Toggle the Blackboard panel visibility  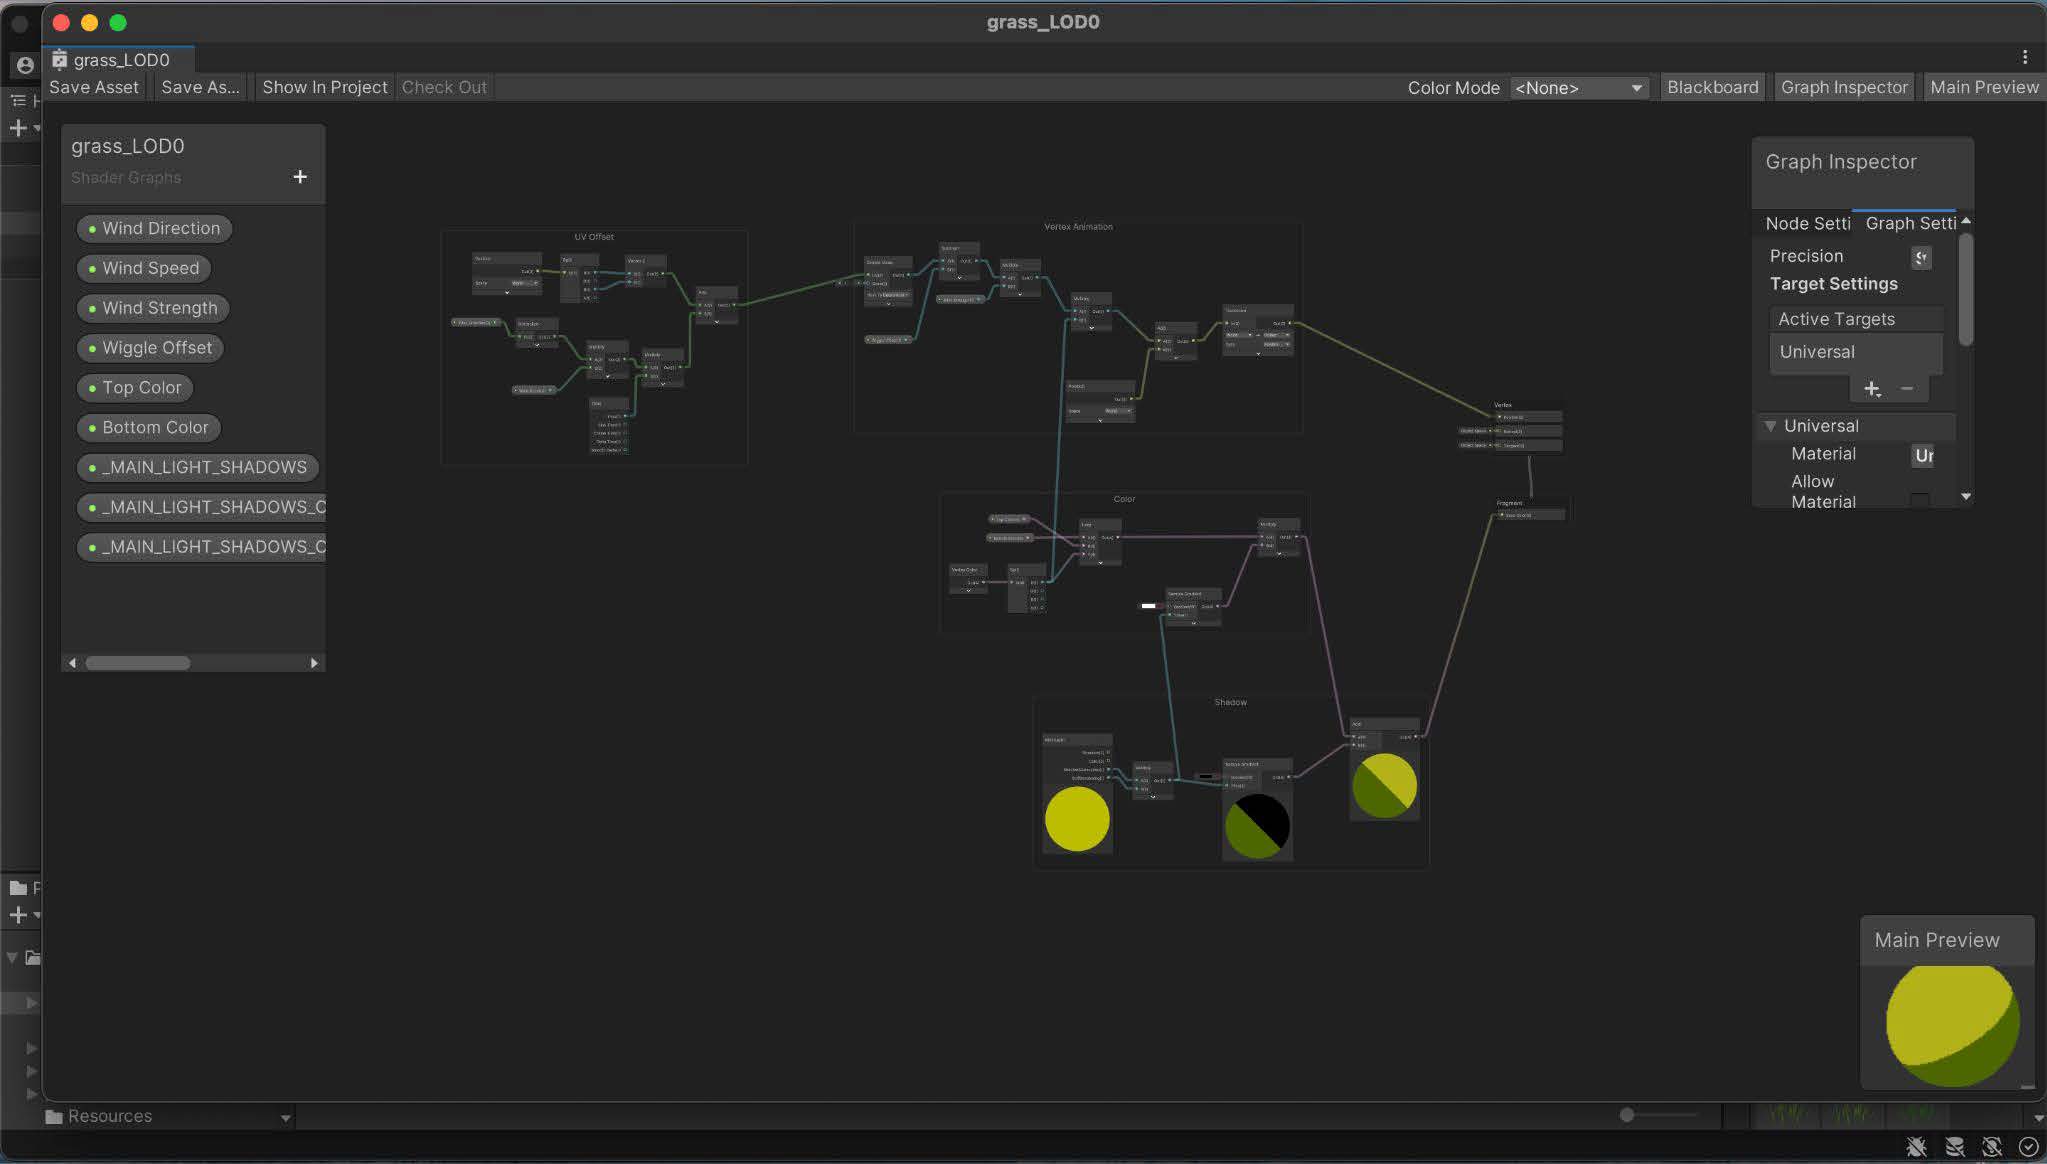1712,87
